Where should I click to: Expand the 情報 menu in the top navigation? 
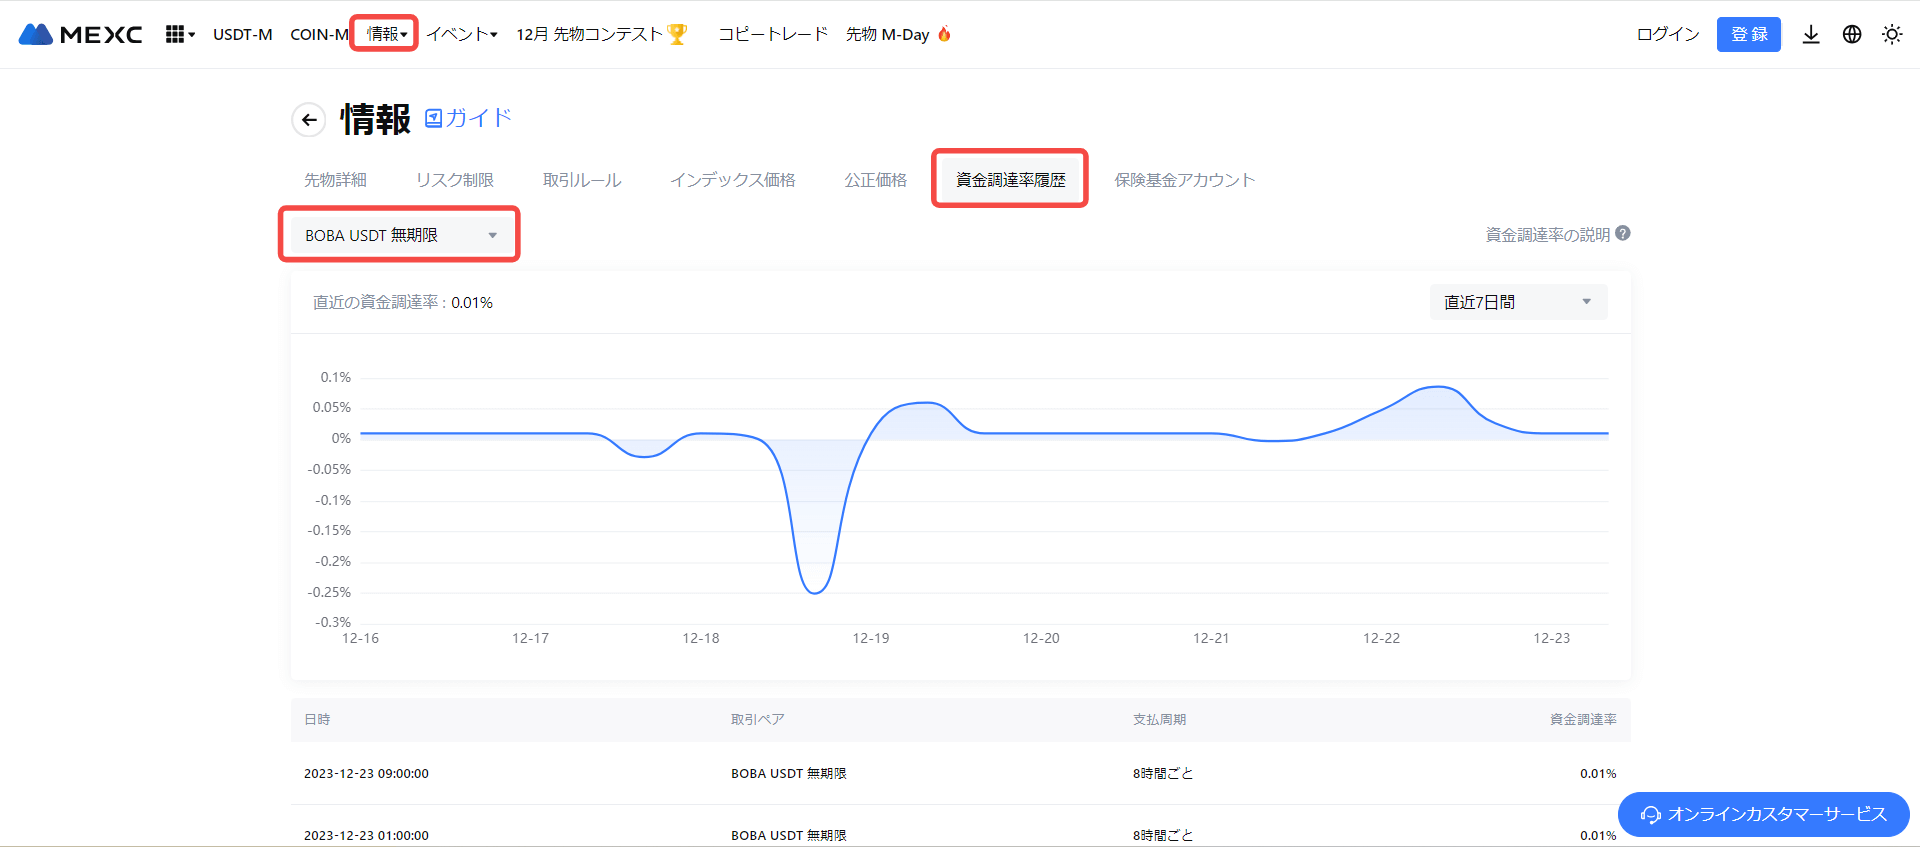385,34
